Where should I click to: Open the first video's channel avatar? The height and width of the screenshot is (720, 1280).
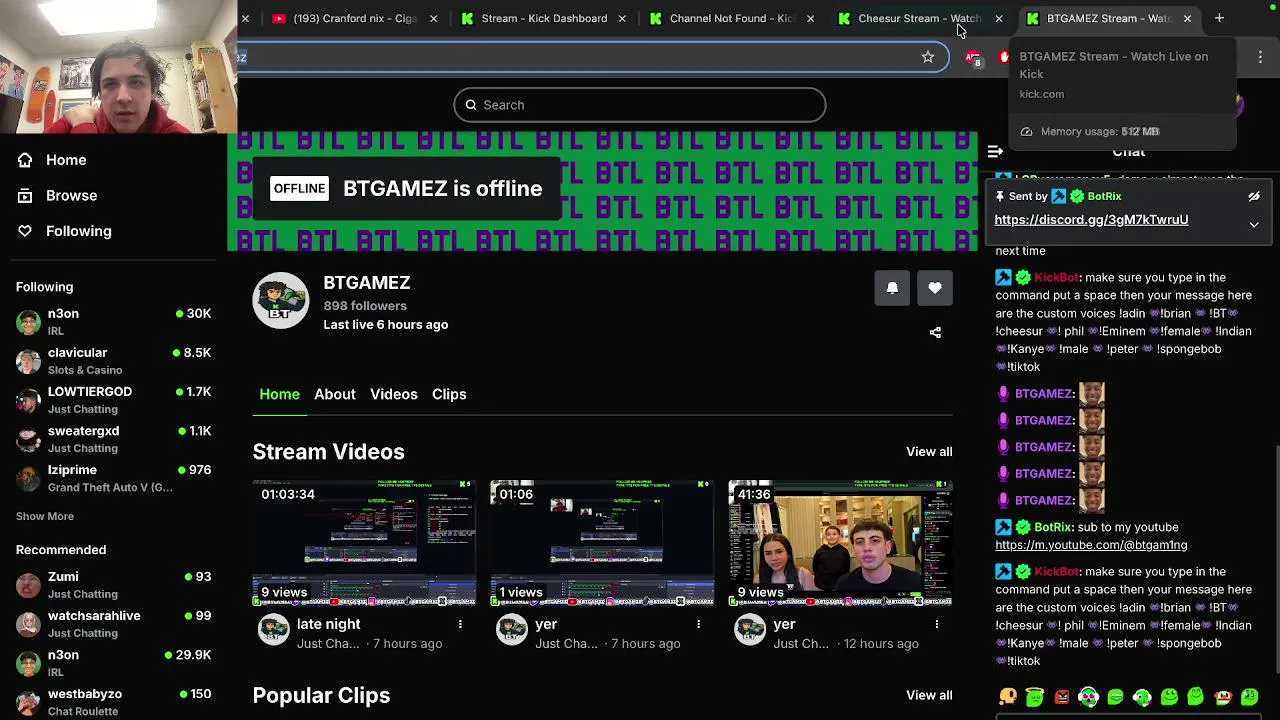click(274, 629)
